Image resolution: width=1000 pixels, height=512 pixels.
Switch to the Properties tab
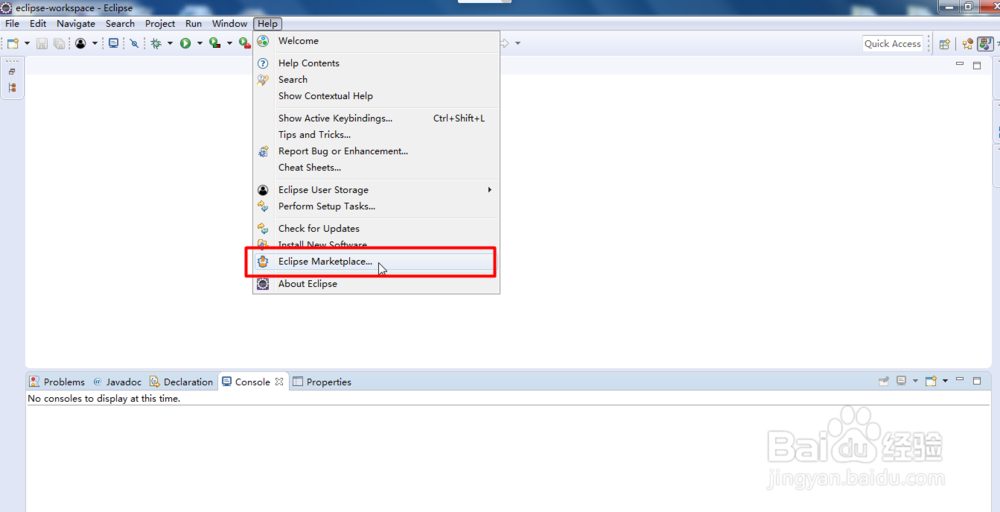click(x=322, y=382)
